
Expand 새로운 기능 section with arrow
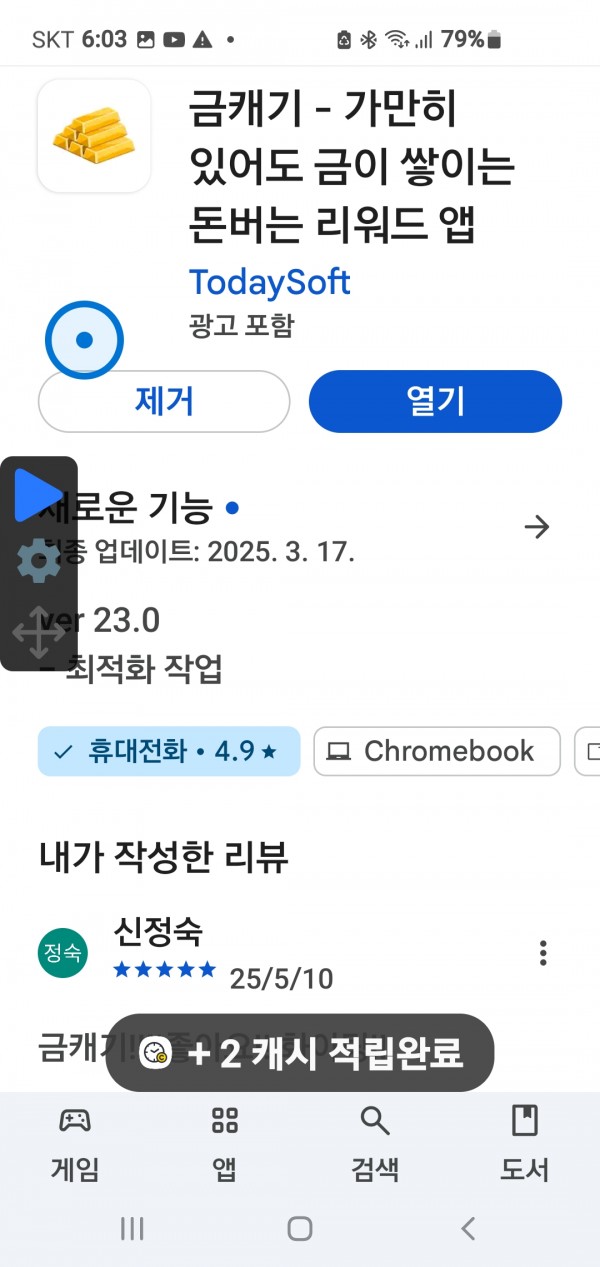click(x=537, y=527)
